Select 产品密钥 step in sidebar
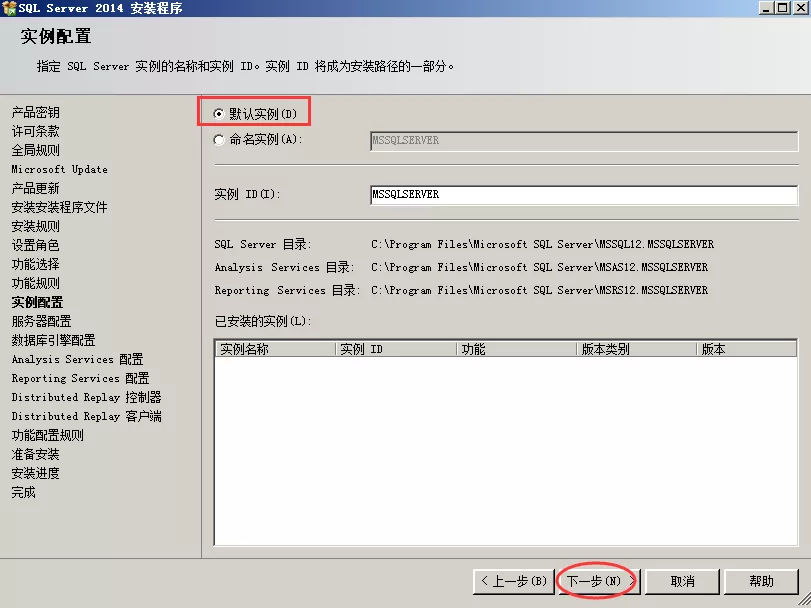811x608 pixels. coord(36,113)
